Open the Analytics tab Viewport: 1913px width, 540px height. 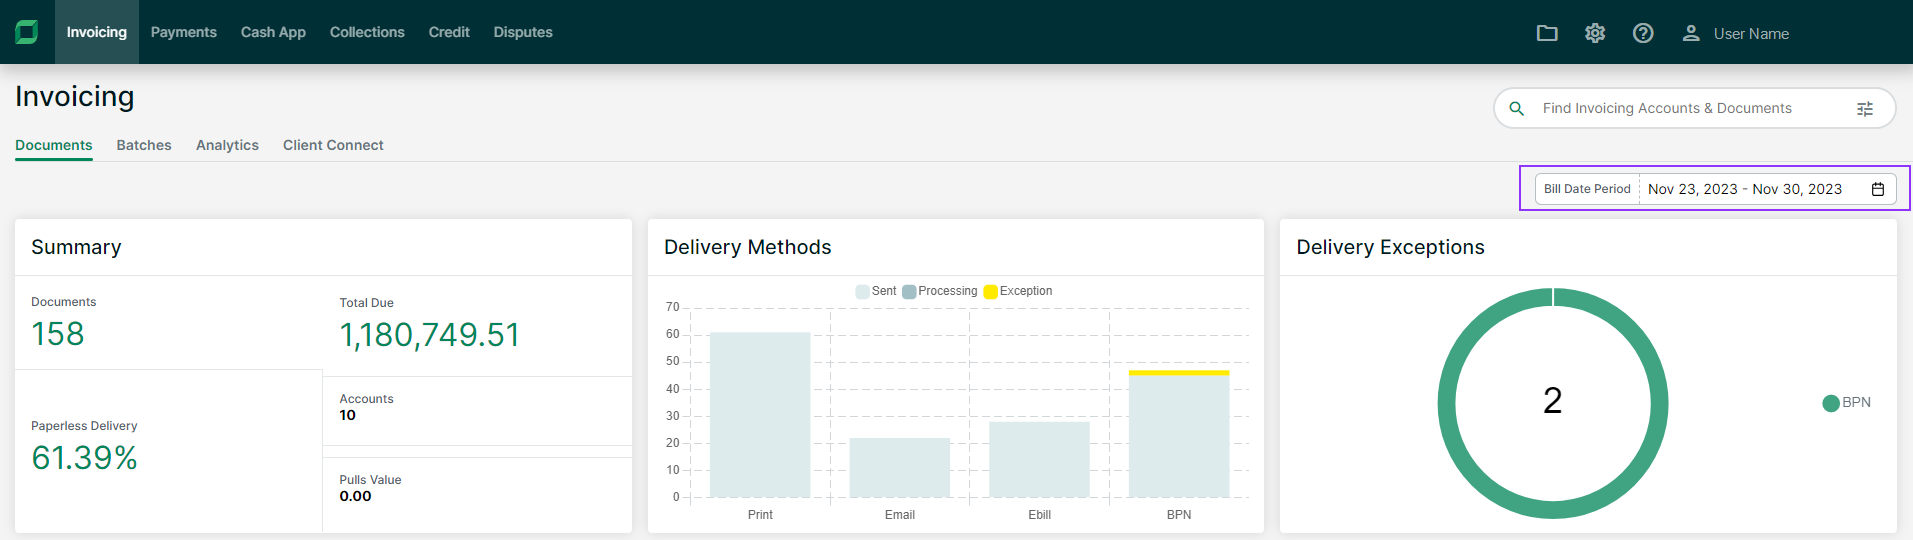227,145
